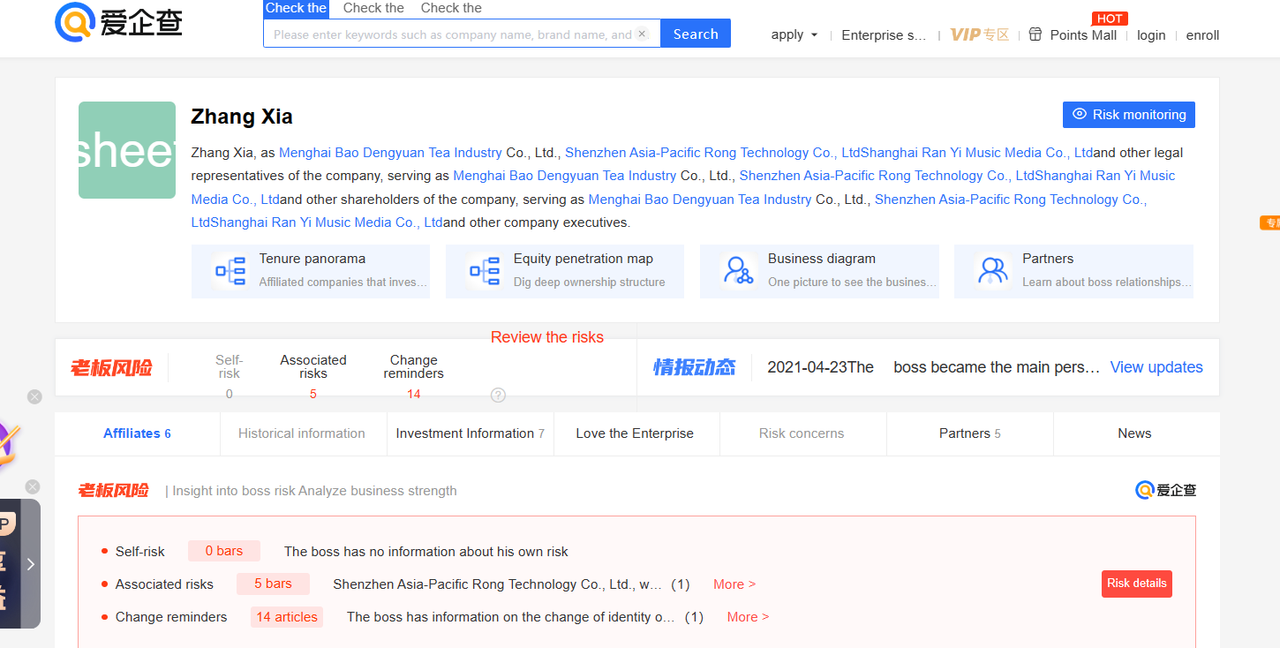Expand the VIP side banner chevron
Viewport: 1280px width, 648px height.
30,564
